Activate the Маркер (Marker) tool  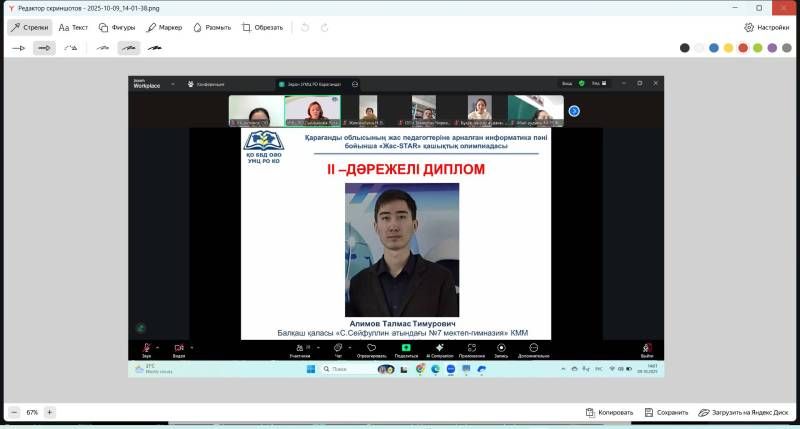coord(163,27)
